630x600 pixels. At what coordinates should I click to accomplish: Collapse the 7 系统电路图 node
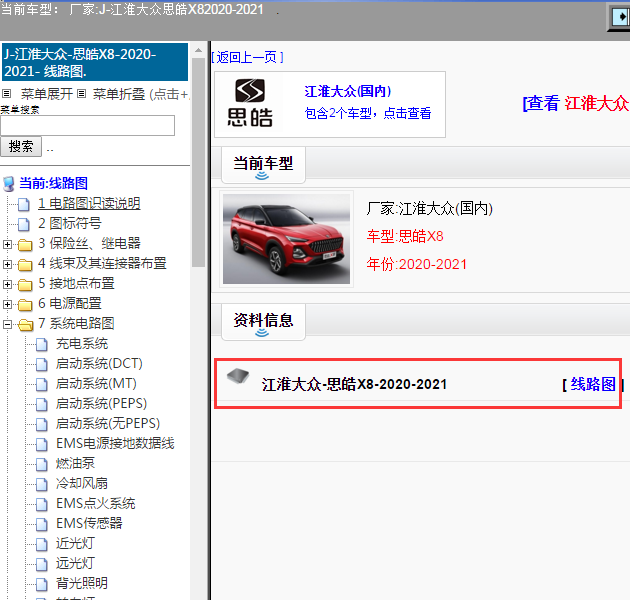point(7,324)
